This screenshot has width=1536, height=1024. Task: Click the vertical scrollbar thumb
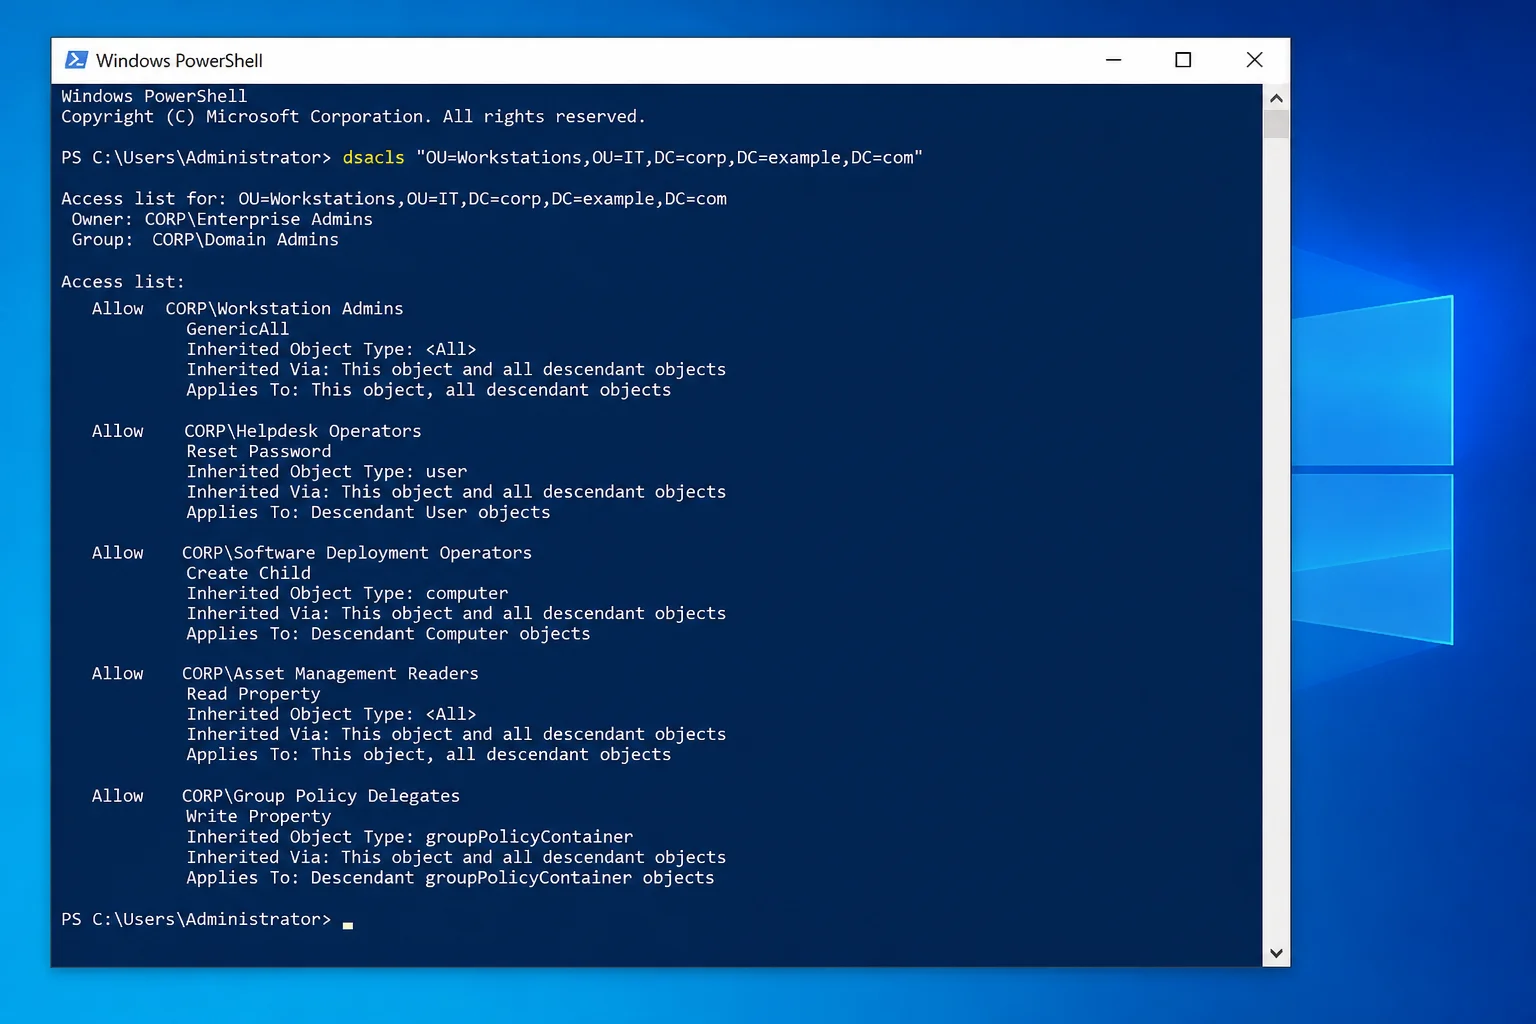coord(1276,124)
